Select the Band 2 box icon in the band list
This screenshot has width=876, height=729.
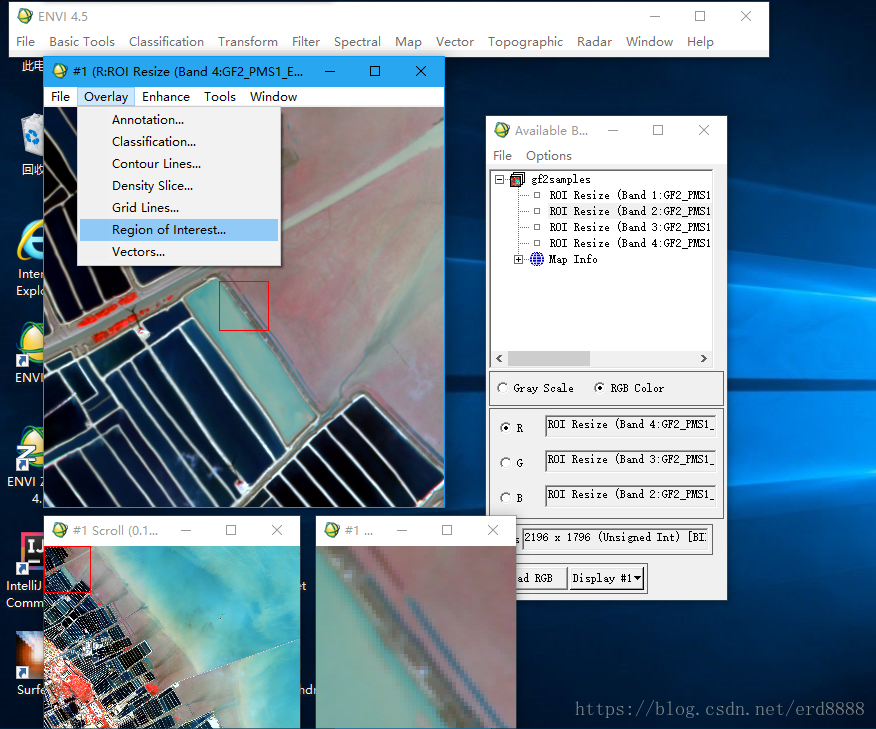(537, 211)
